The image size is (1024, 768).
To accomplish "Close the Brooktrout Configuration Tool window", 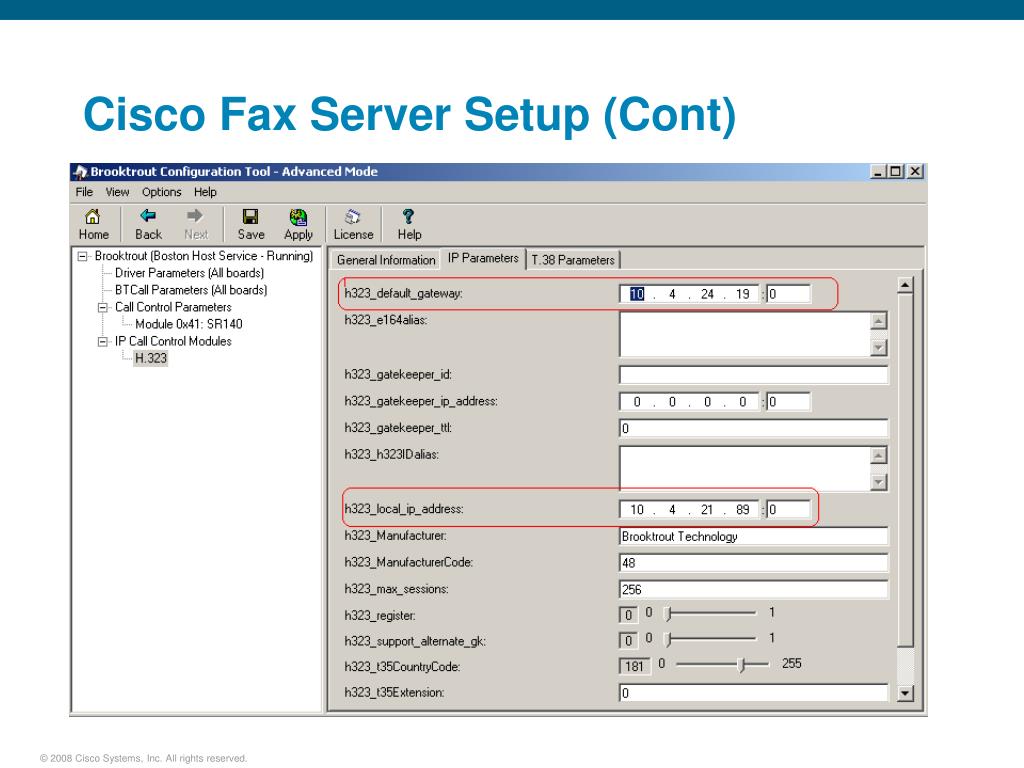I will click(915, 172).
